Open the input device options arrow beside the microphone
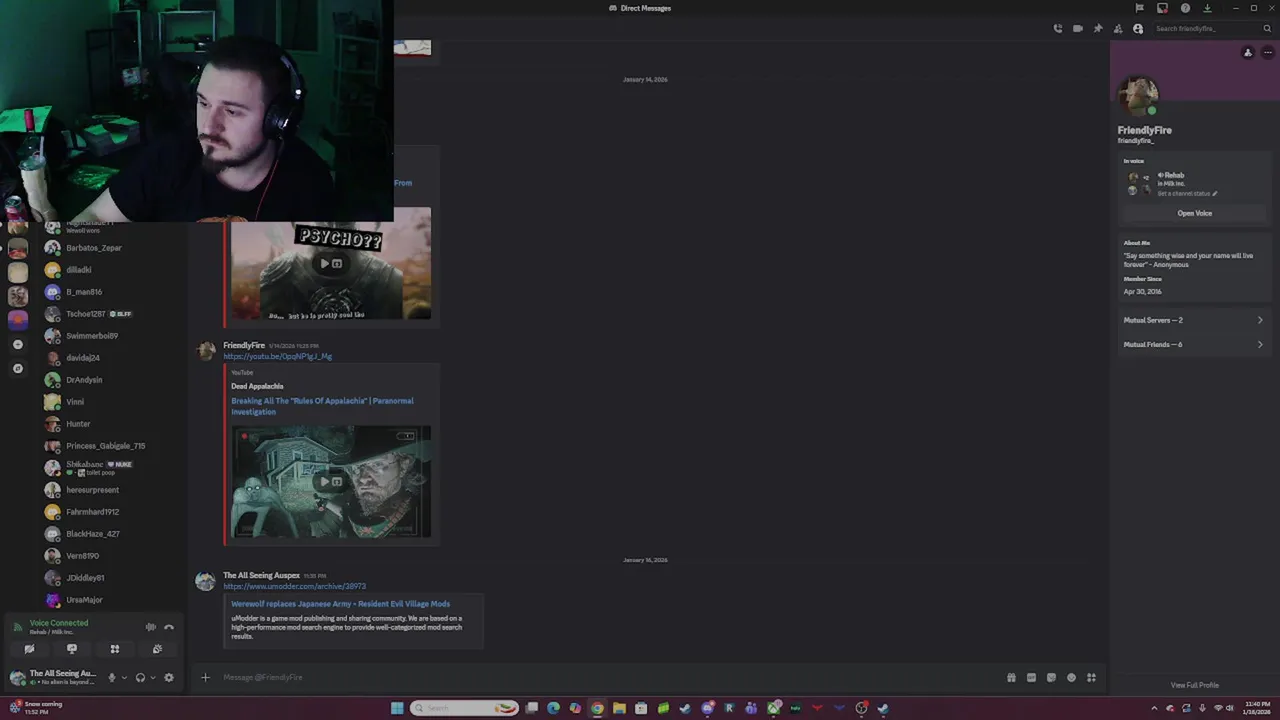 124,677
